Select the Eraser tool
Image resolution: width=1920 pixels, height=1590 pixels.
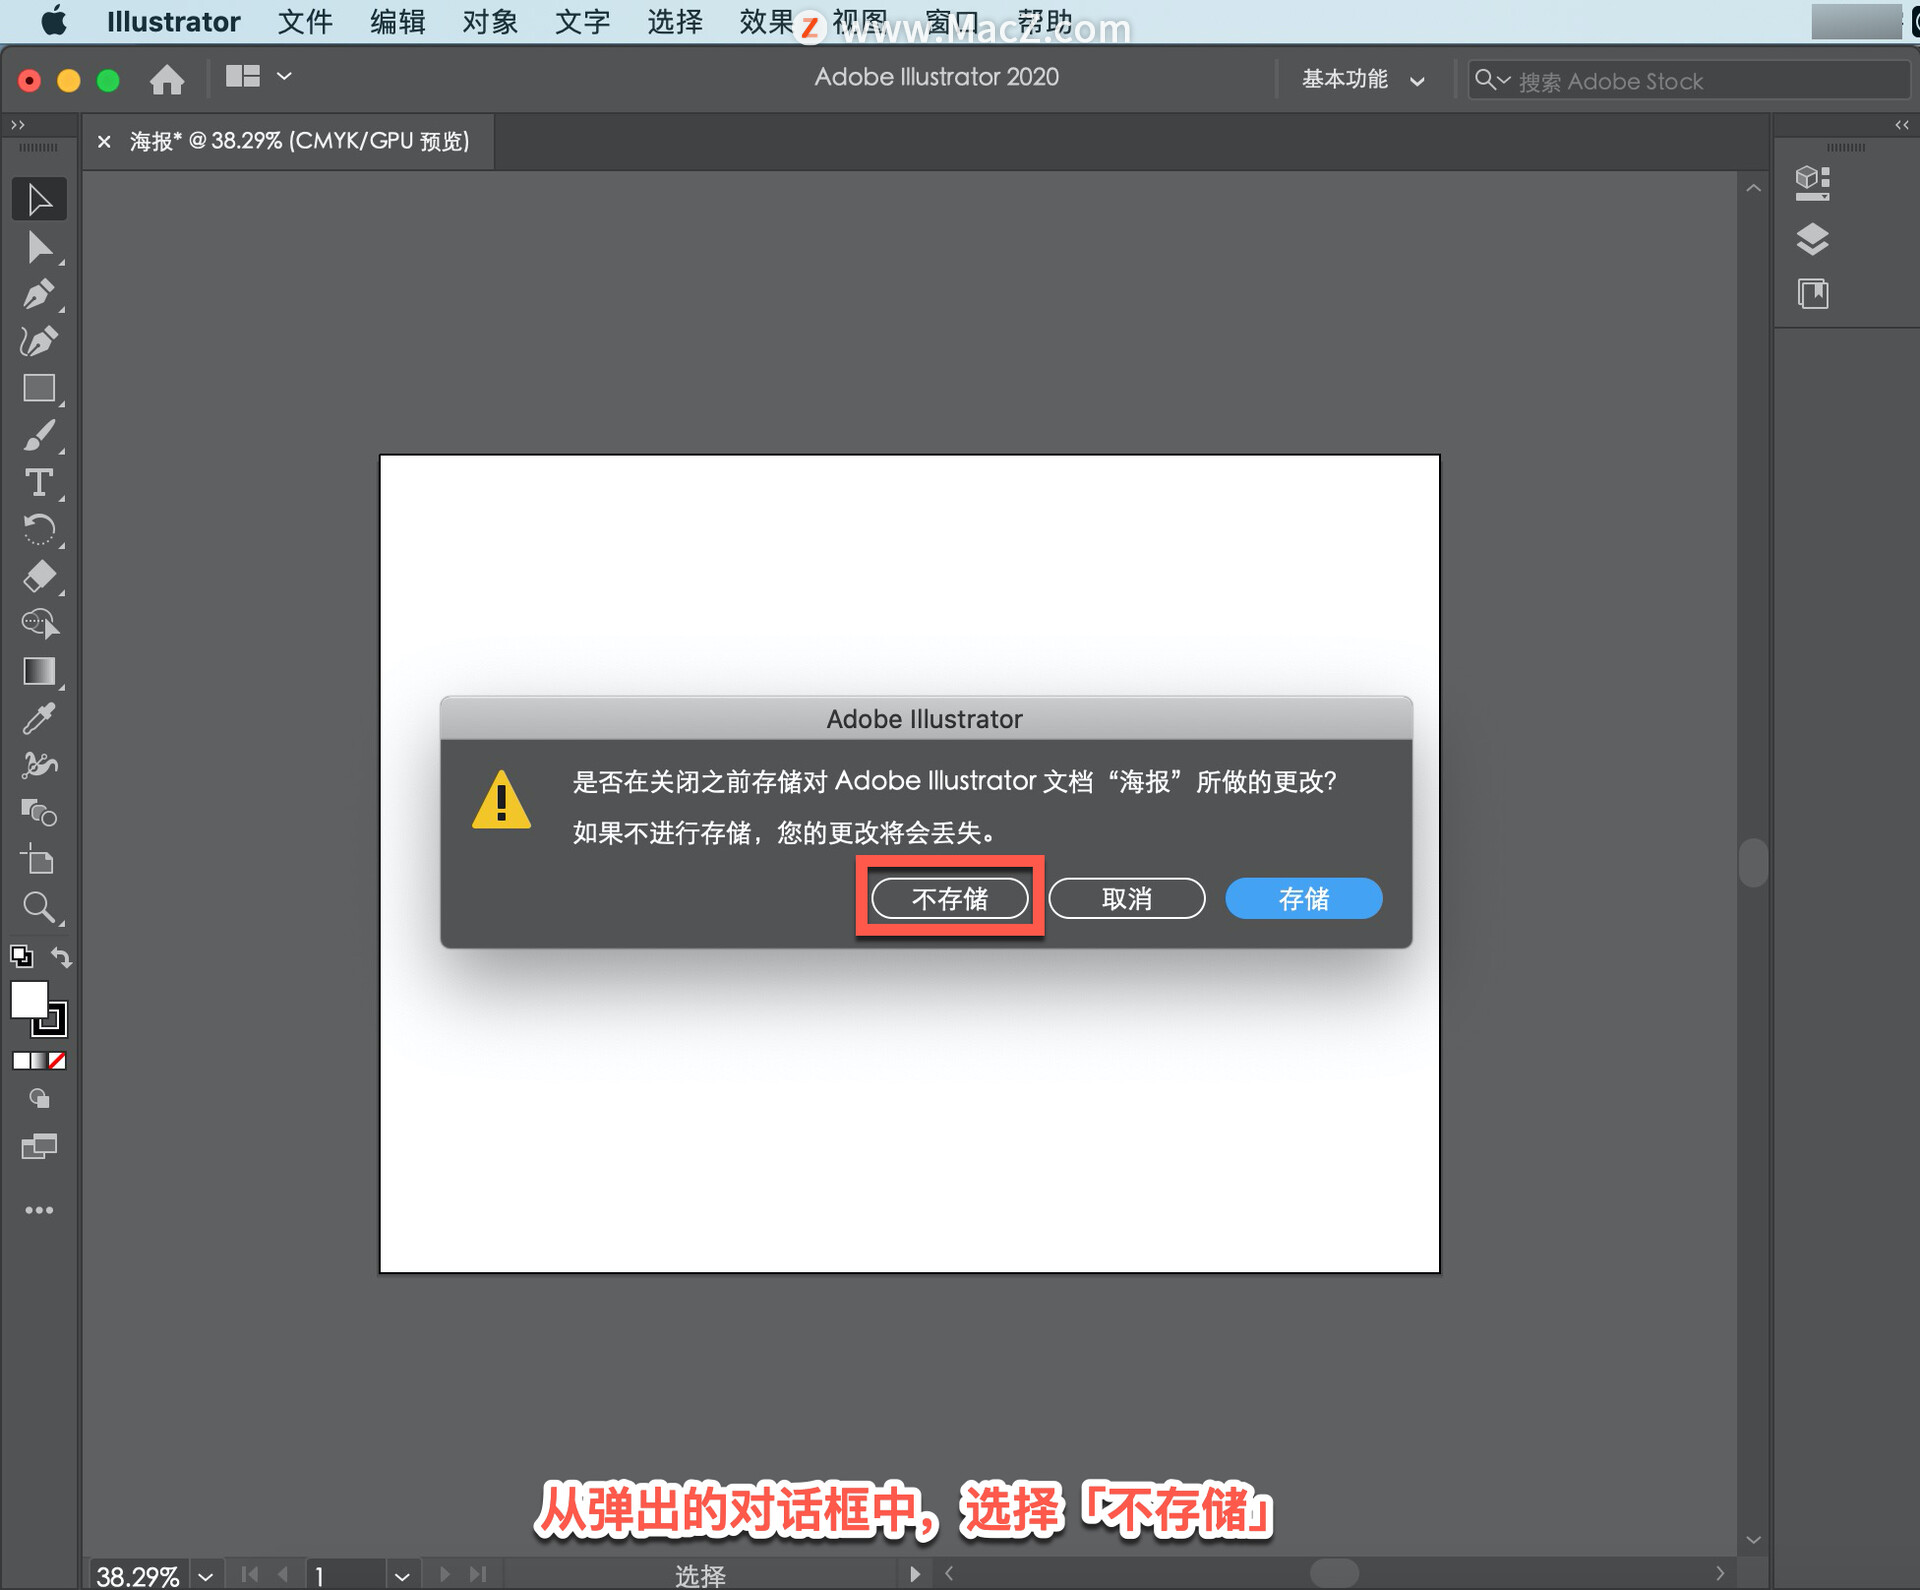coord(38,577)
